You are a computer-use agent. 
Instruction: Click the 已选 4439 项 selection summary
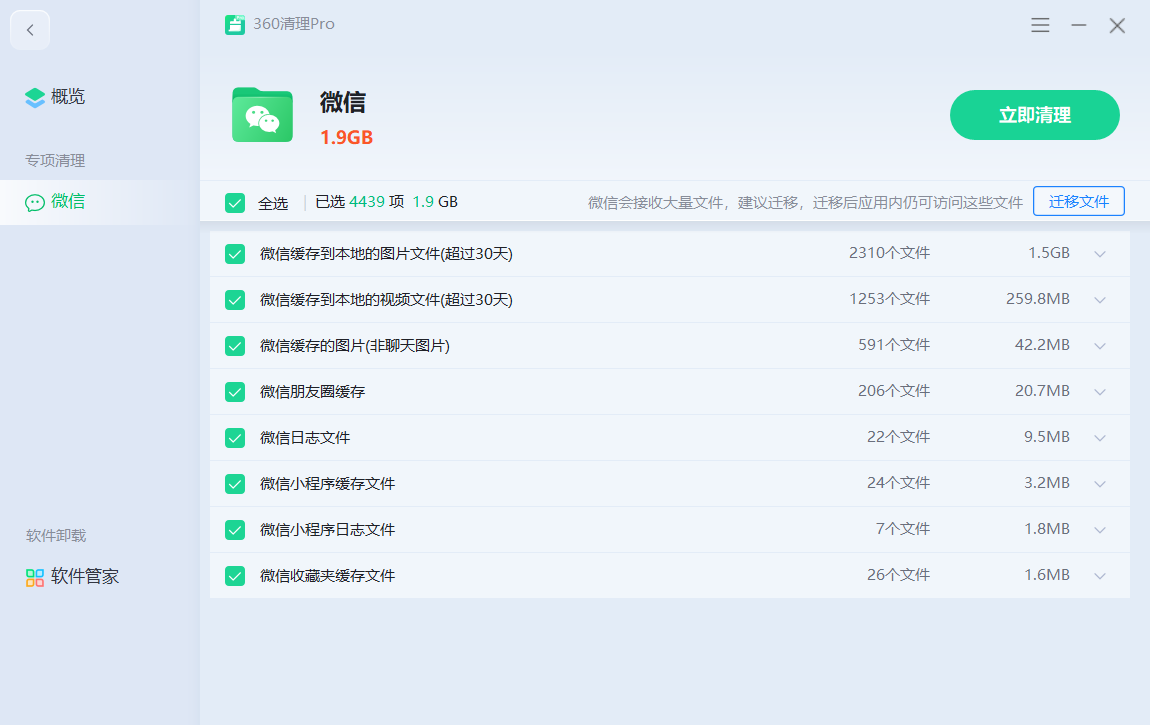(x=359, y=202)
